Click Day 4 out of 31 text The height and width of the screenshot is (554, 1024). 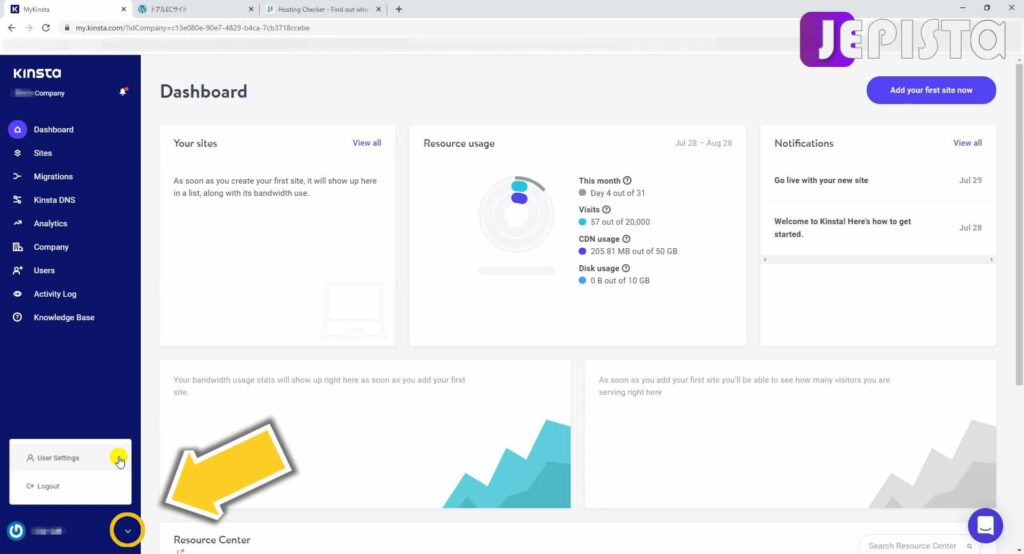[617, 193]
